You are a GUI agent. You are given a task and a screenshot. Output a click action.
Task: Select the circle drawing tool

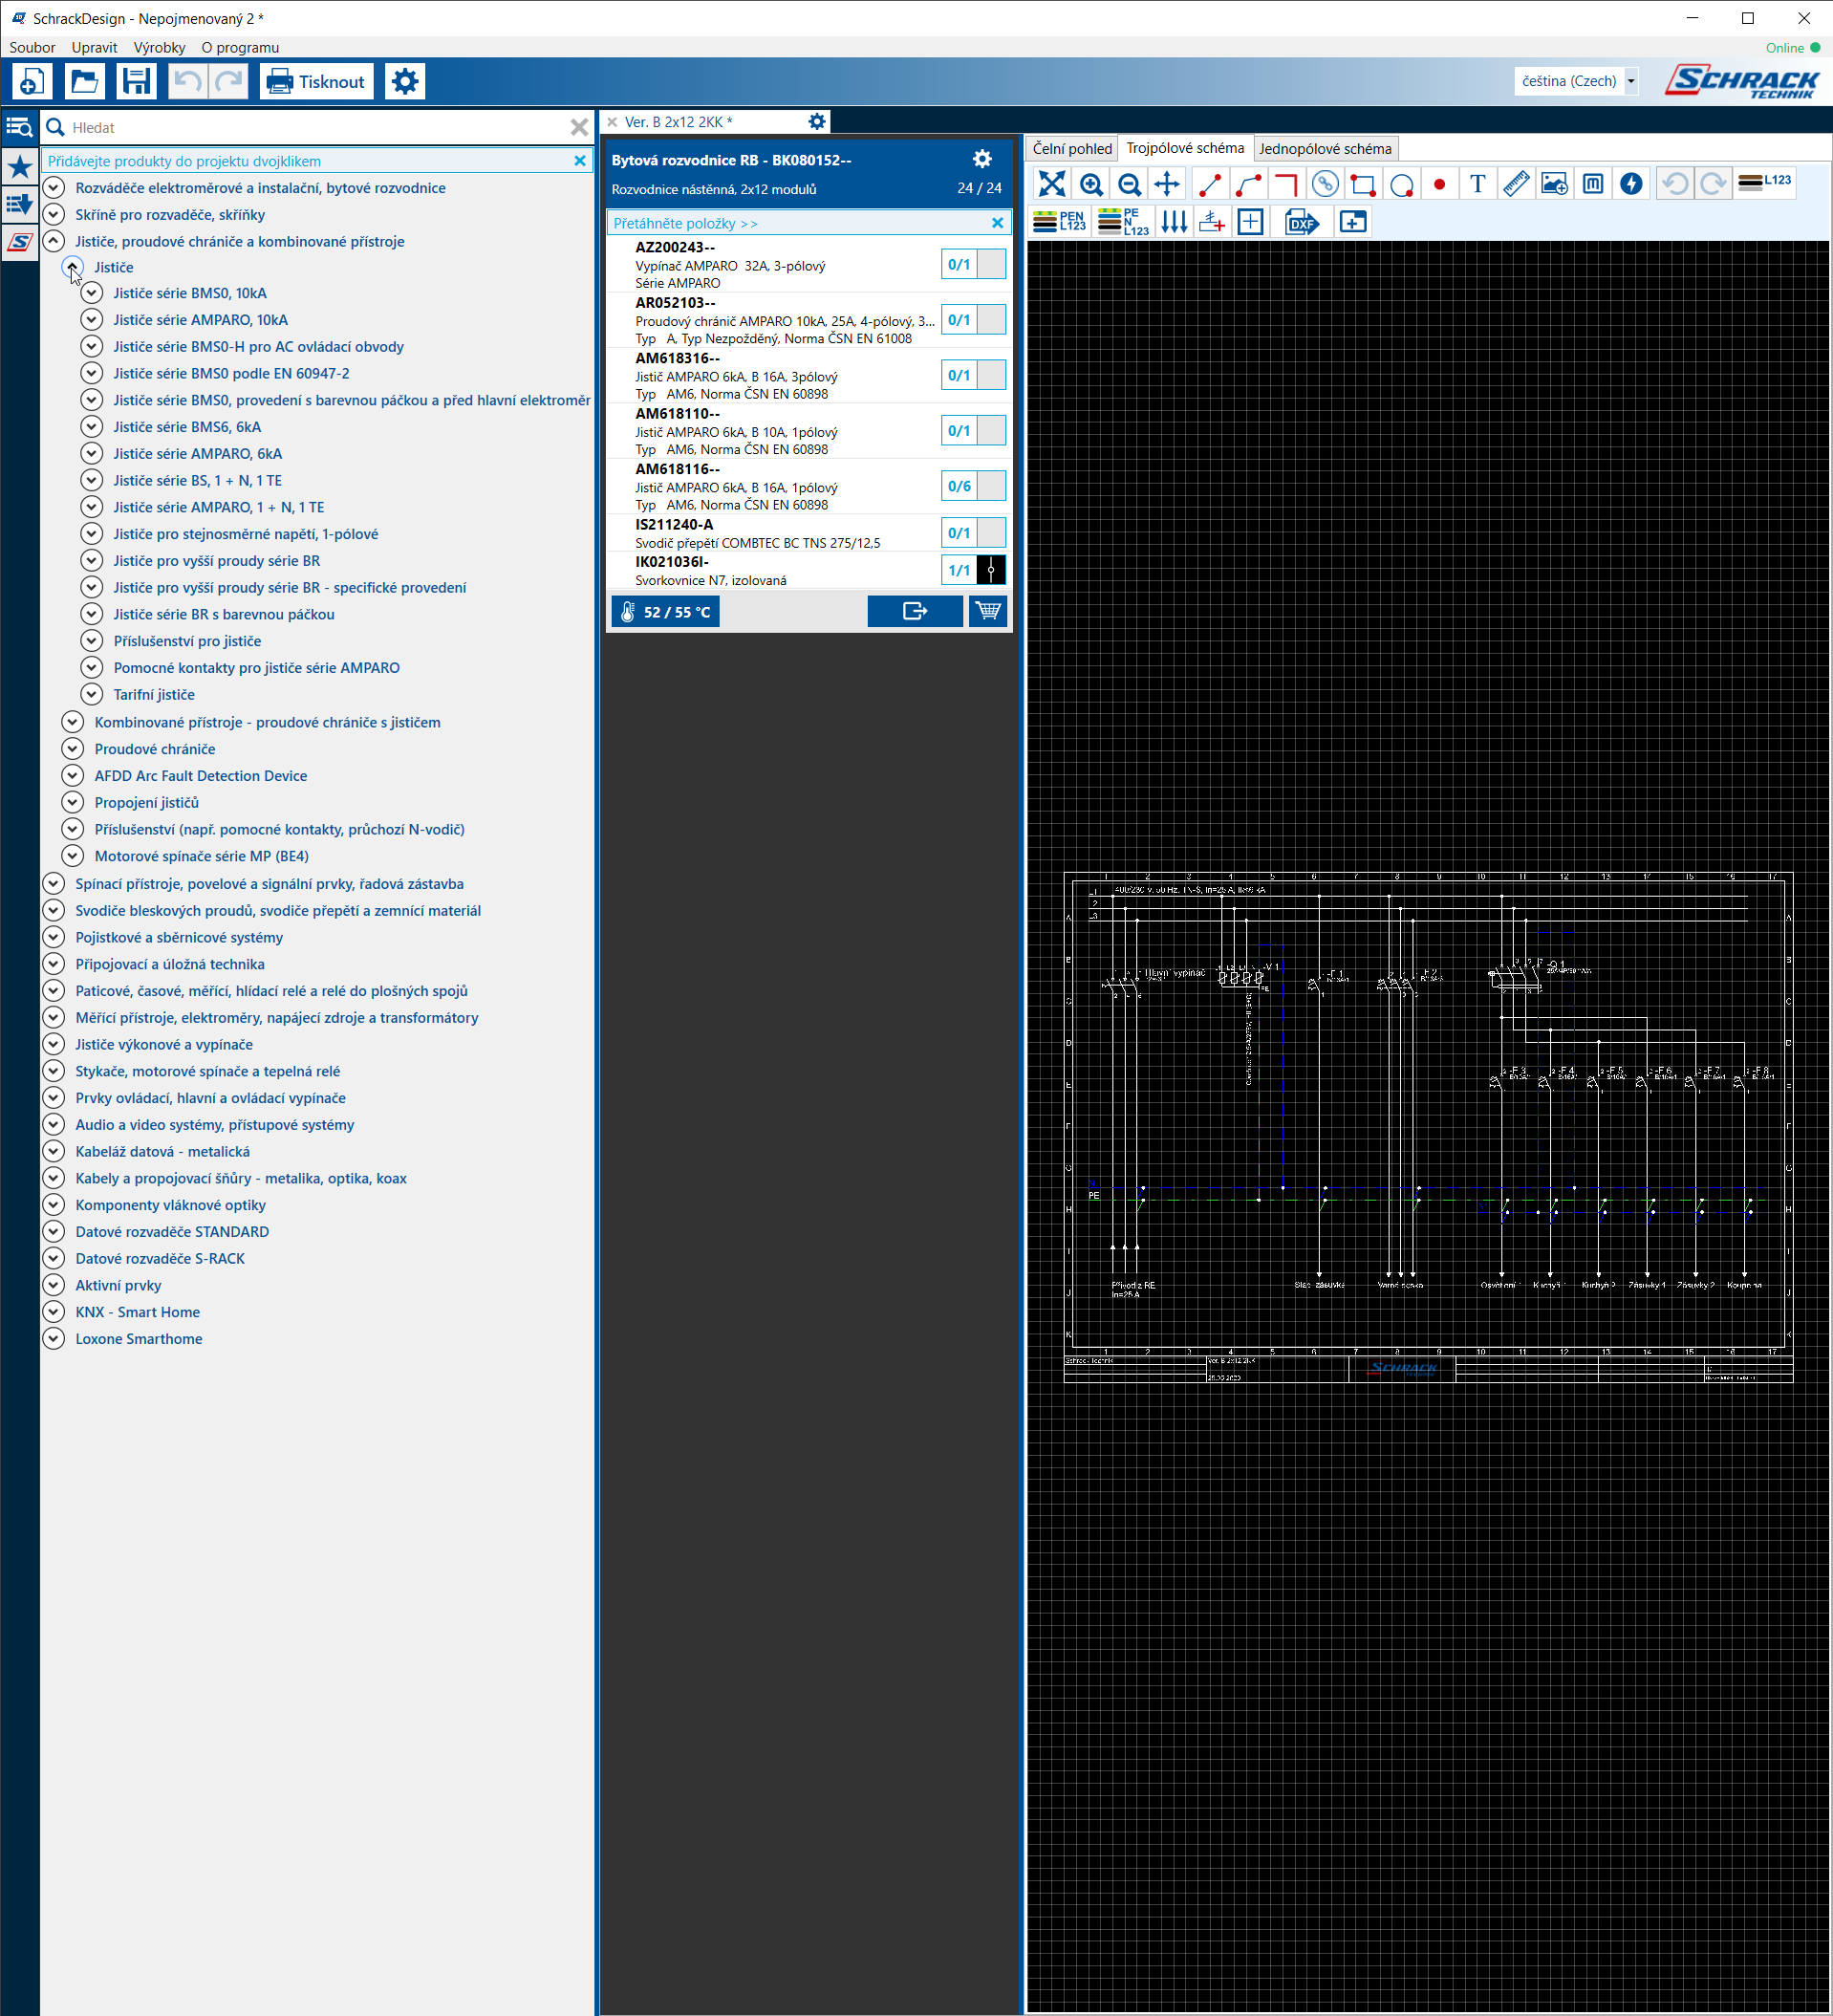(x=1401, y=184)
